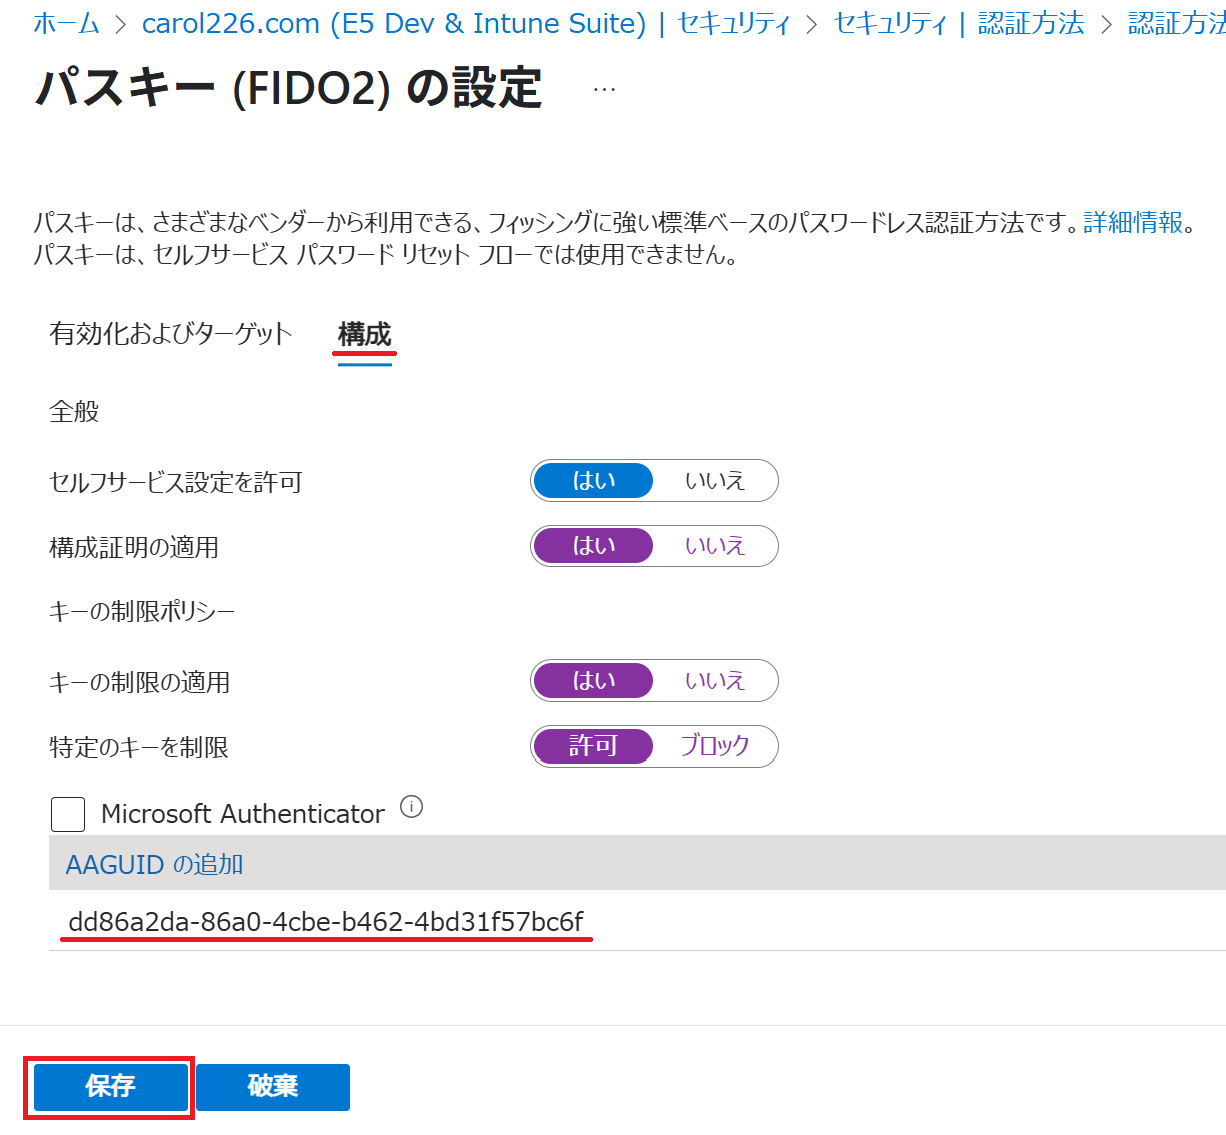
Task: Discard changes with the 破棄 button
Action: tap(273, 1087)
